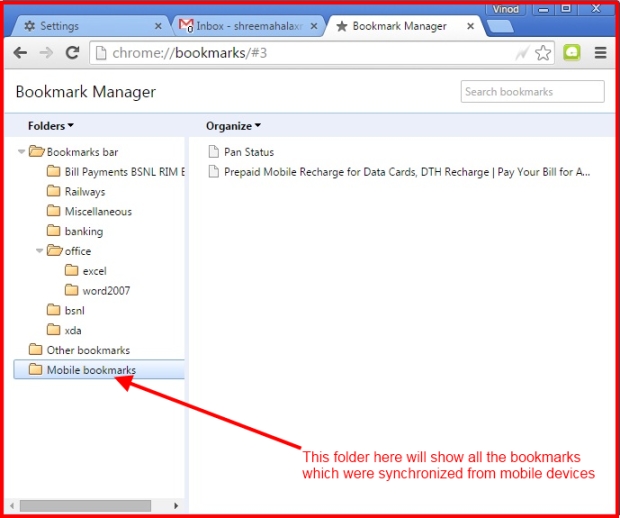The image size is (620, 518).
Task: Click the Vinod profile button
Action: (x=505, y=9)
